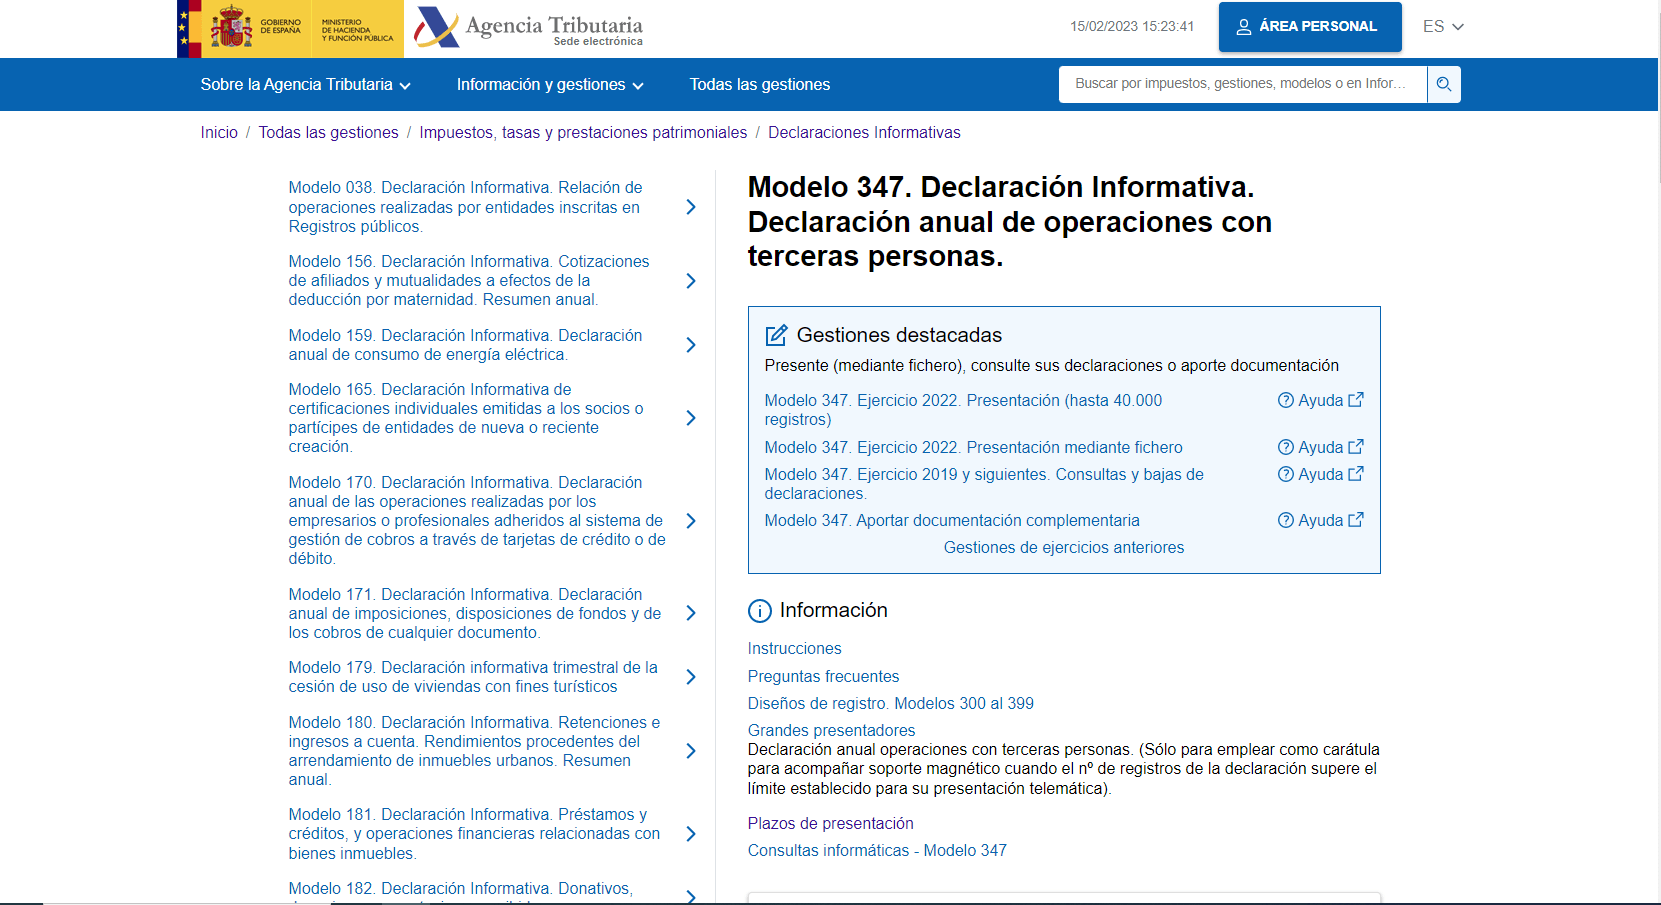The width and height of the screenshot is (1661, 905).
Task: Click the chevron beside Modelo 038
Action: coord(691,207)
